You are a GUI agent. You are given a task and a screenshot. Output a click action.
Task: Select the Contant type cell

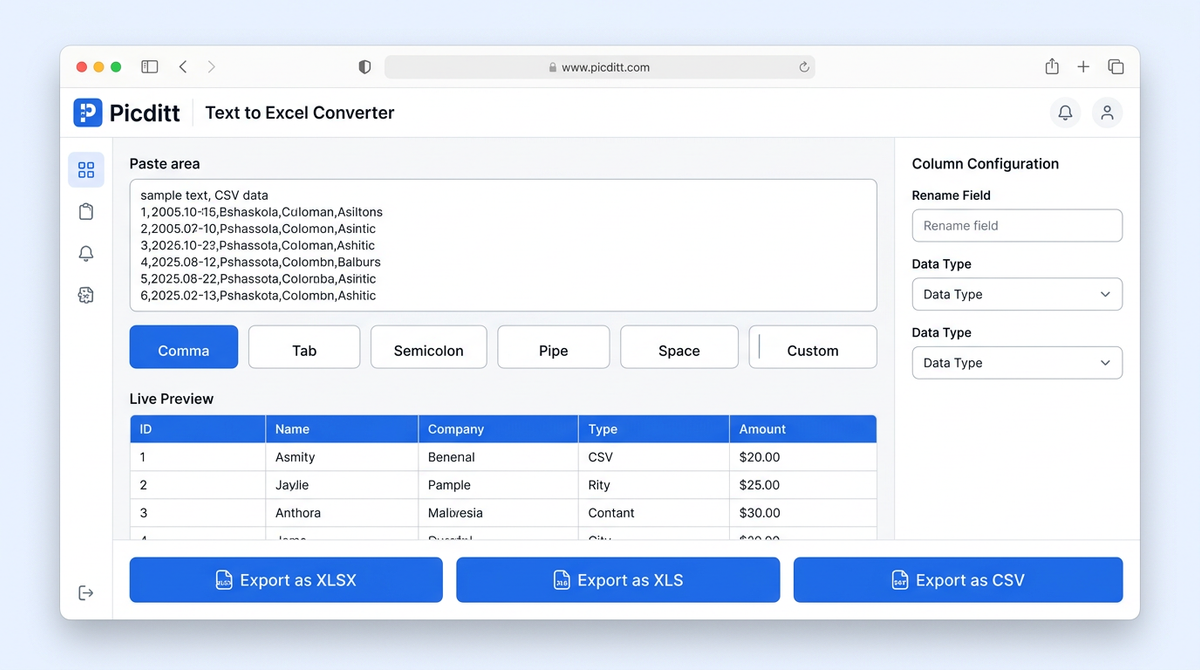point(654,513)
